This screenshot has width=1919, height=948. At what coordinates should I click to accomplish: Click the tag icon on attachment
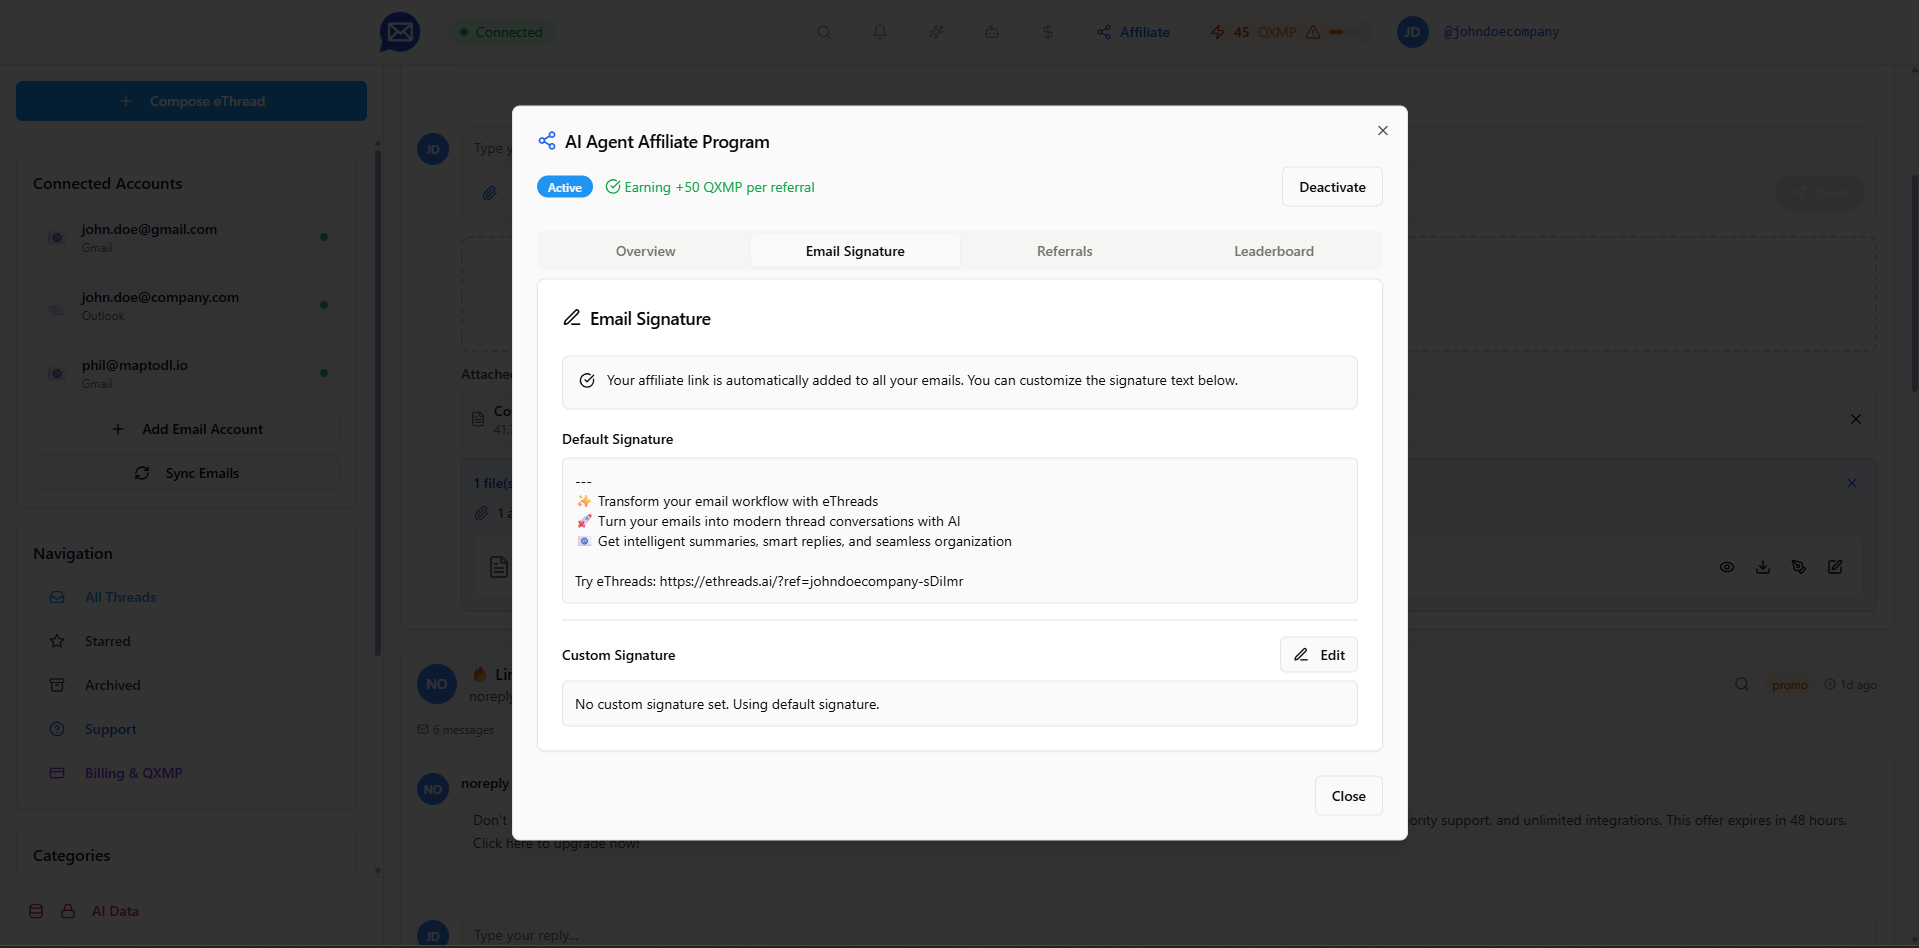[x=1799, y=567]
